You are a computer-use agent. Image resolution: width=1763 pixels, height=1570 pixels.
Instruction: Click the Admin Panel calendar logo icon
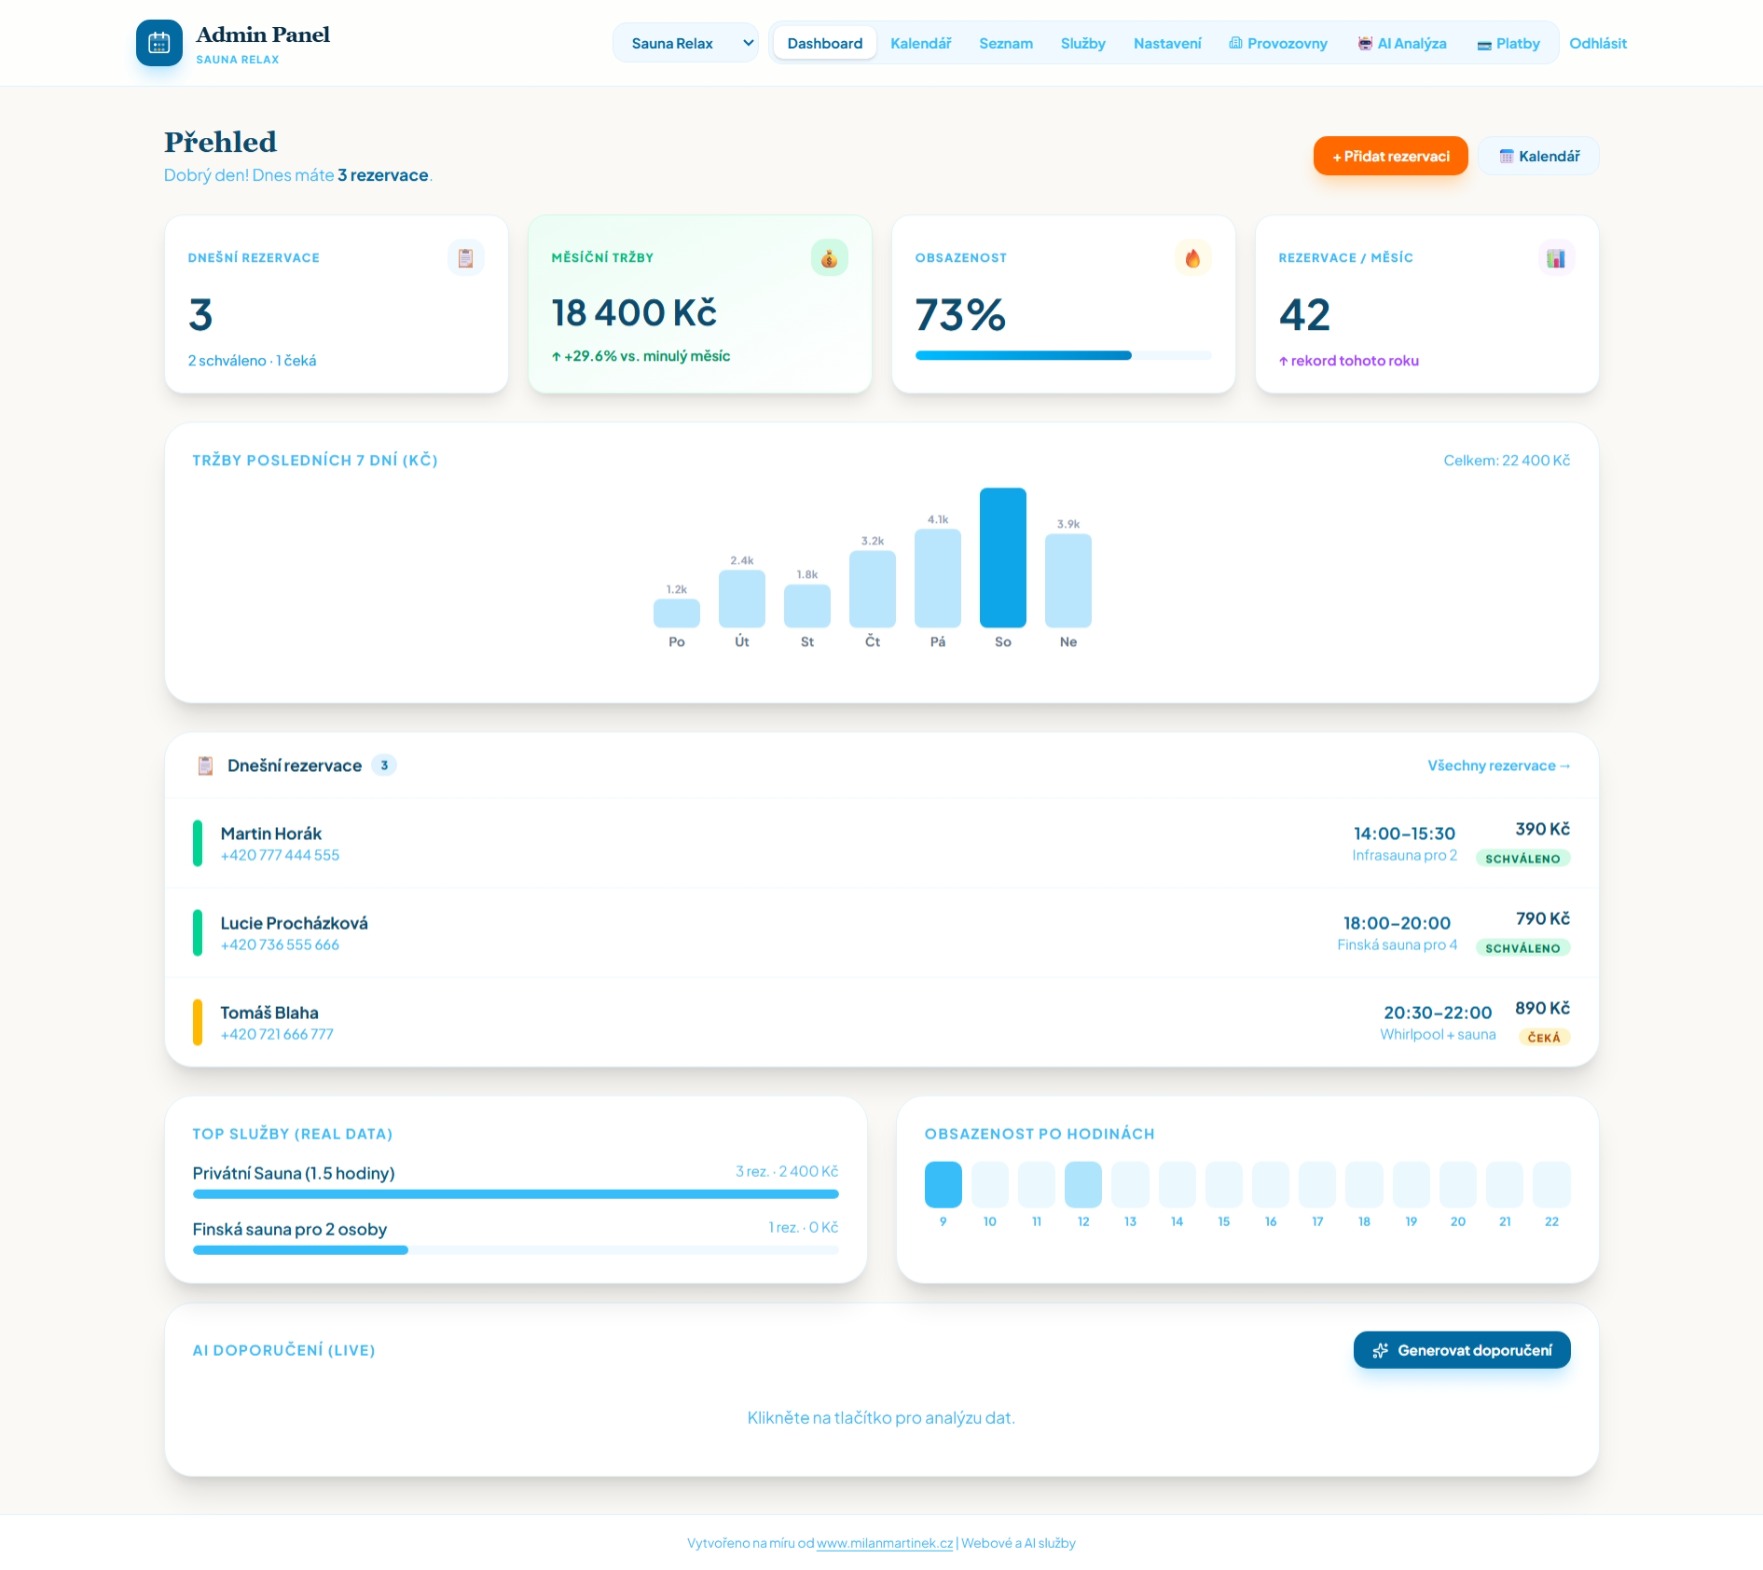coord(159,43)
